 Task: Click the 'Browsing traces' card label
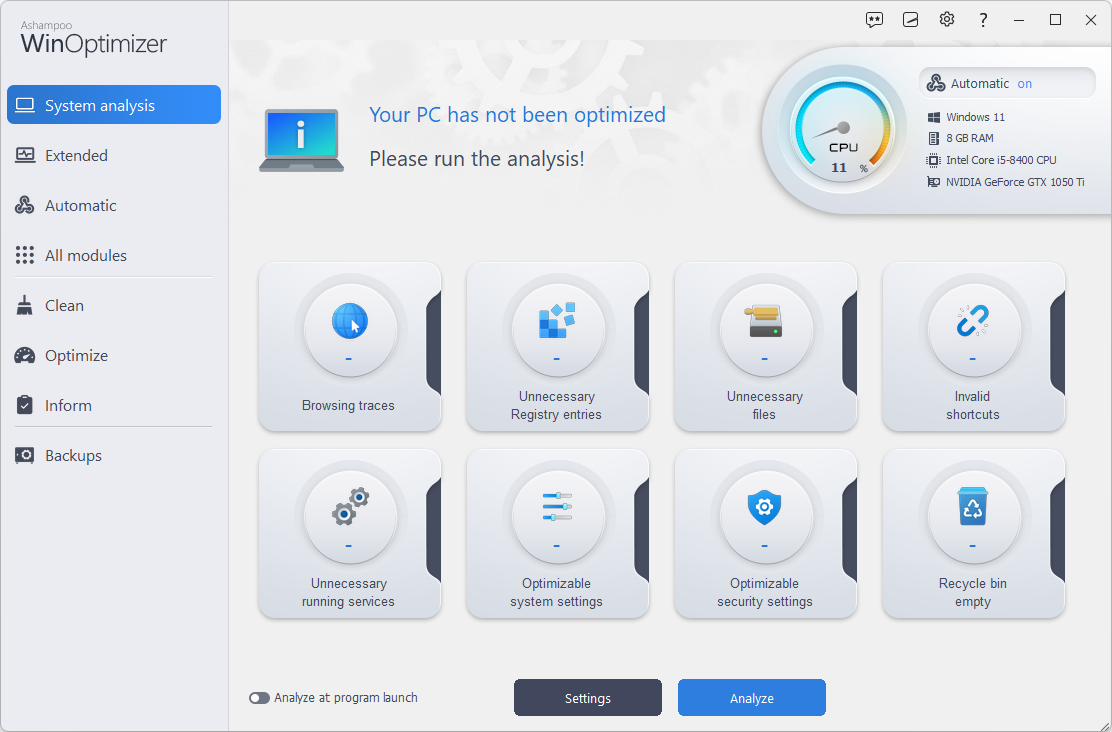348,406
